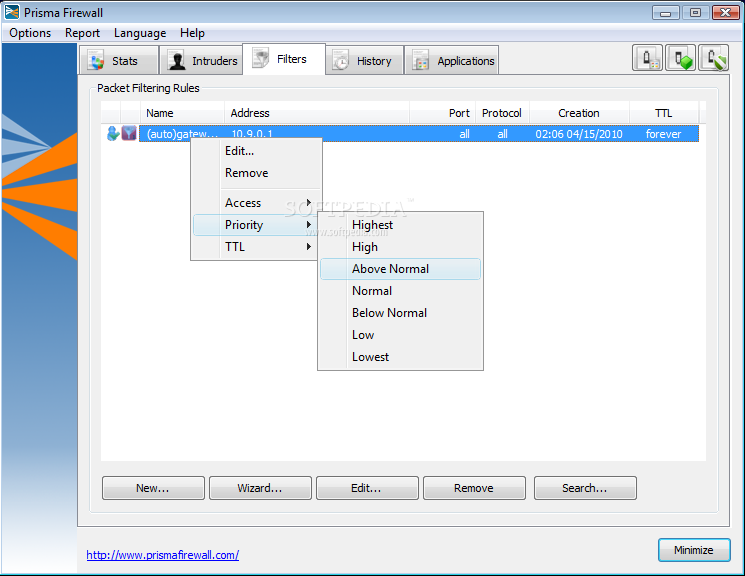Switch to the History tab
745x576 pixels.
click(x=364, y=60)
